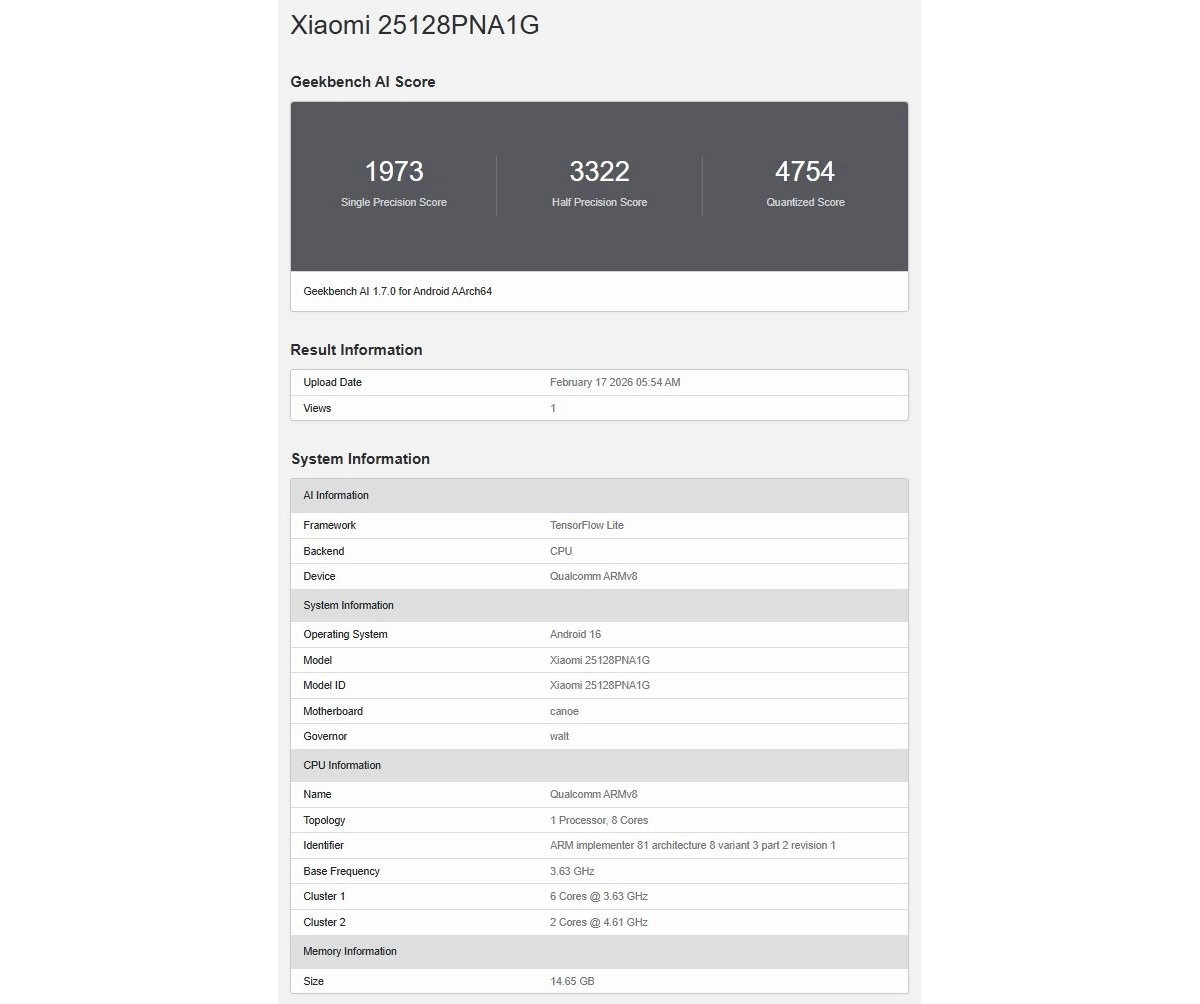Select the Android 16 operating system value
The width and height of the screenshot is (1200, 1004).
(575, 634)
